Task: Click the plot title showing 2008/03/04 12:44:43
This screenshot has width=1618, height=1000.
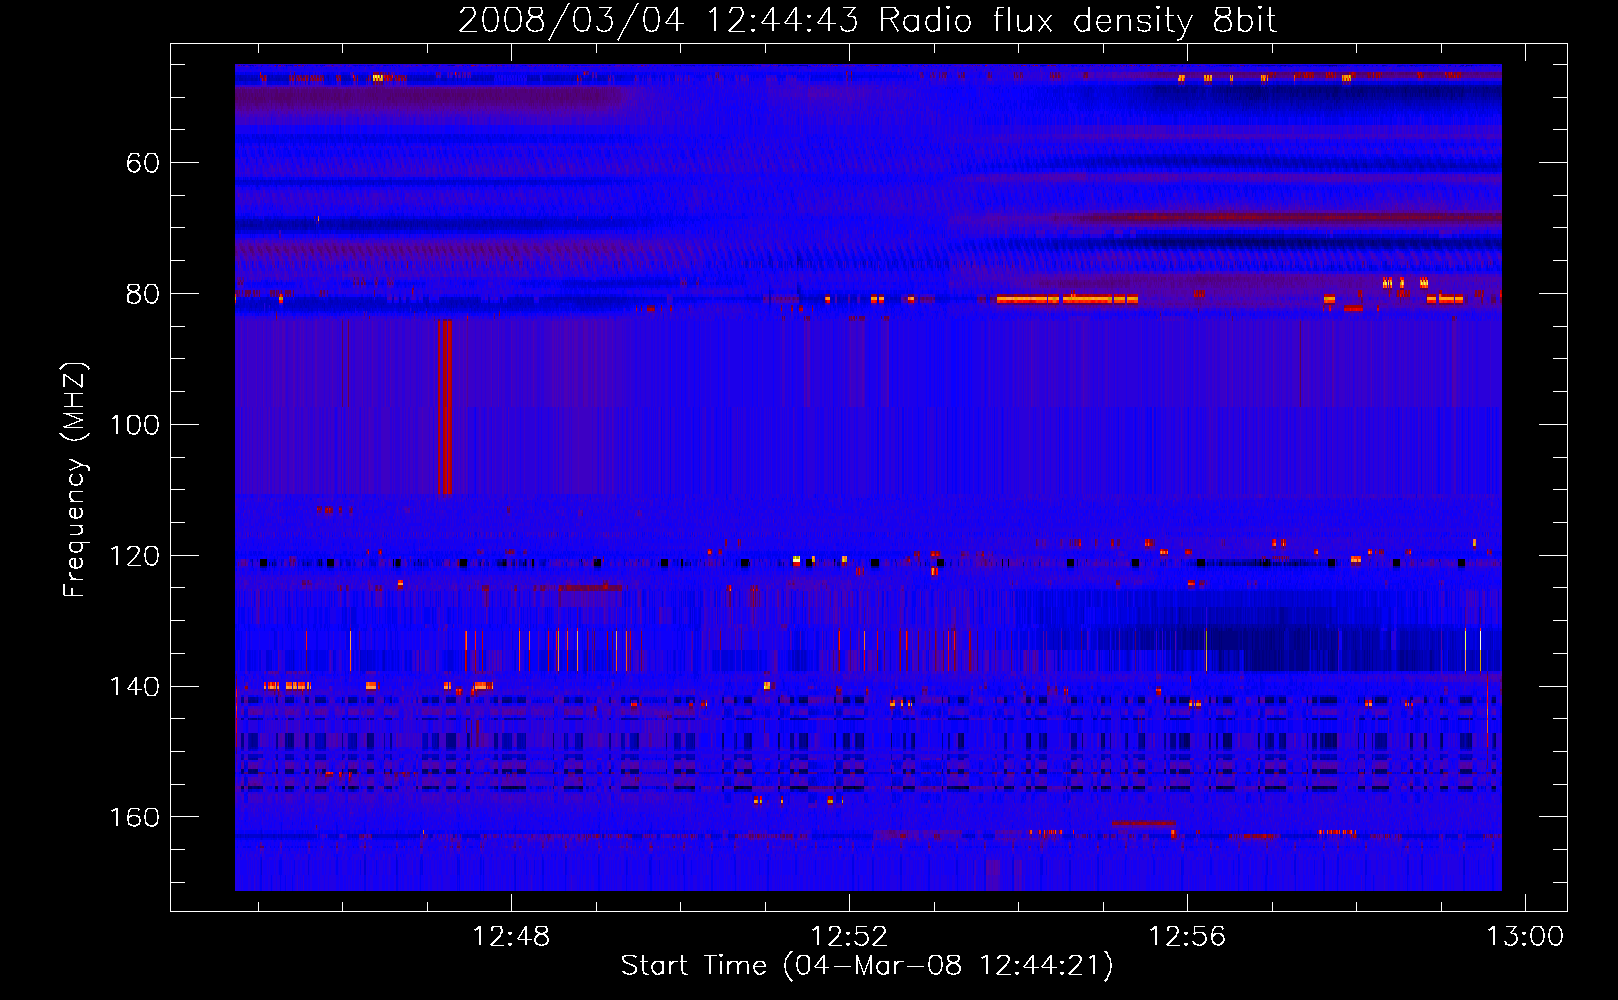Action: 867,21
